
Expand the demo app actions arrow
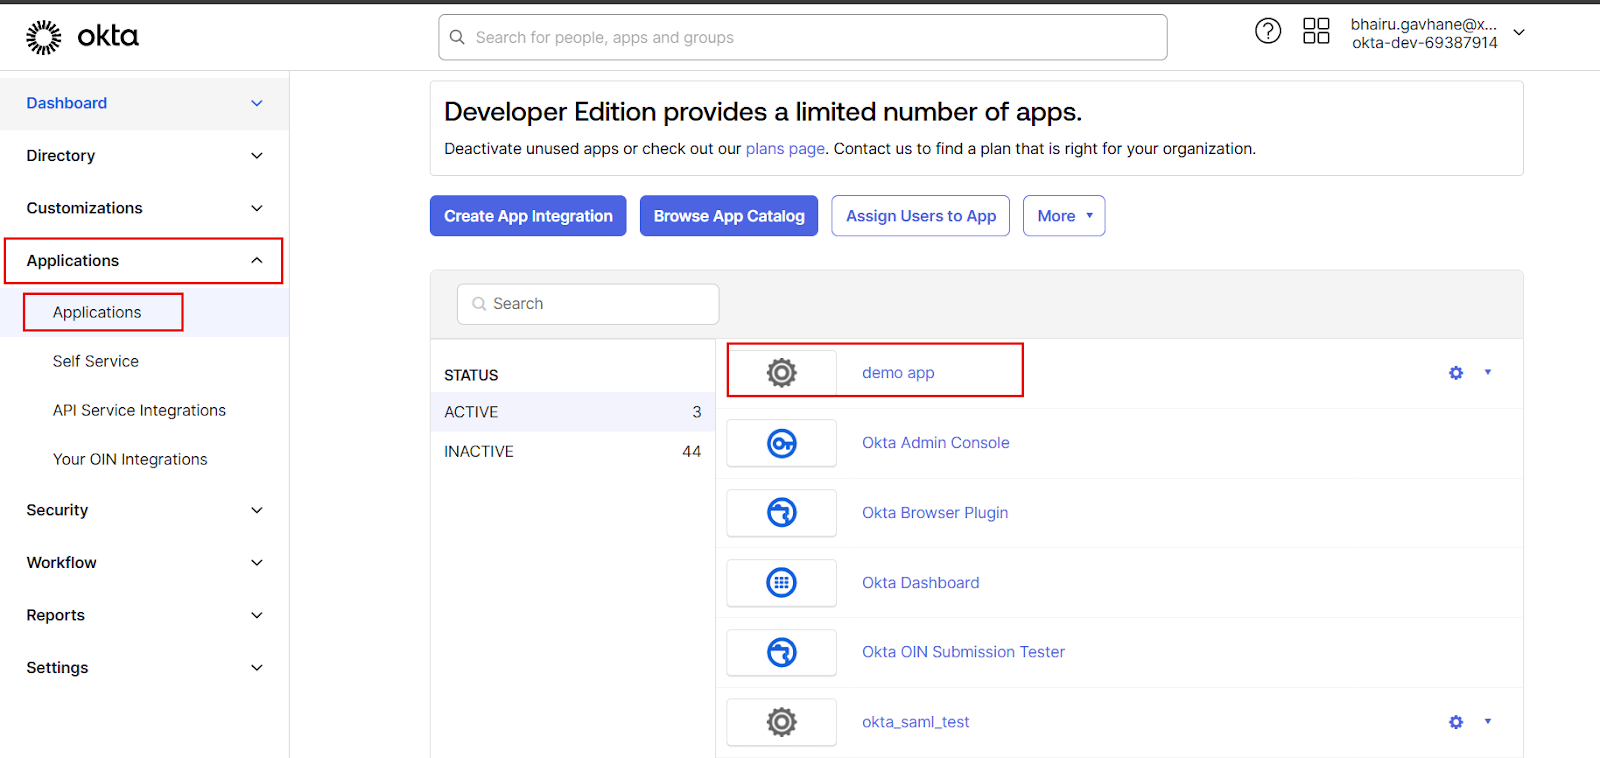[1488, 372]
